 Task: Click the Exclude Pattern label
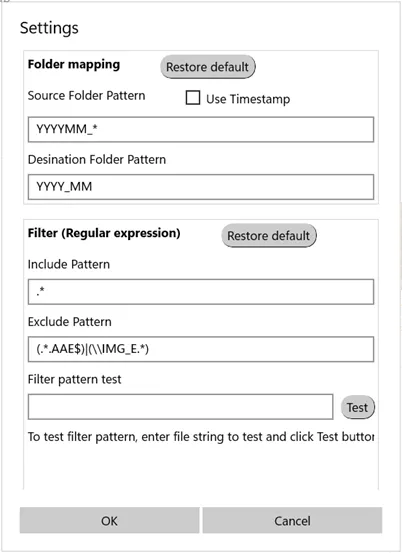pos(69,322)
